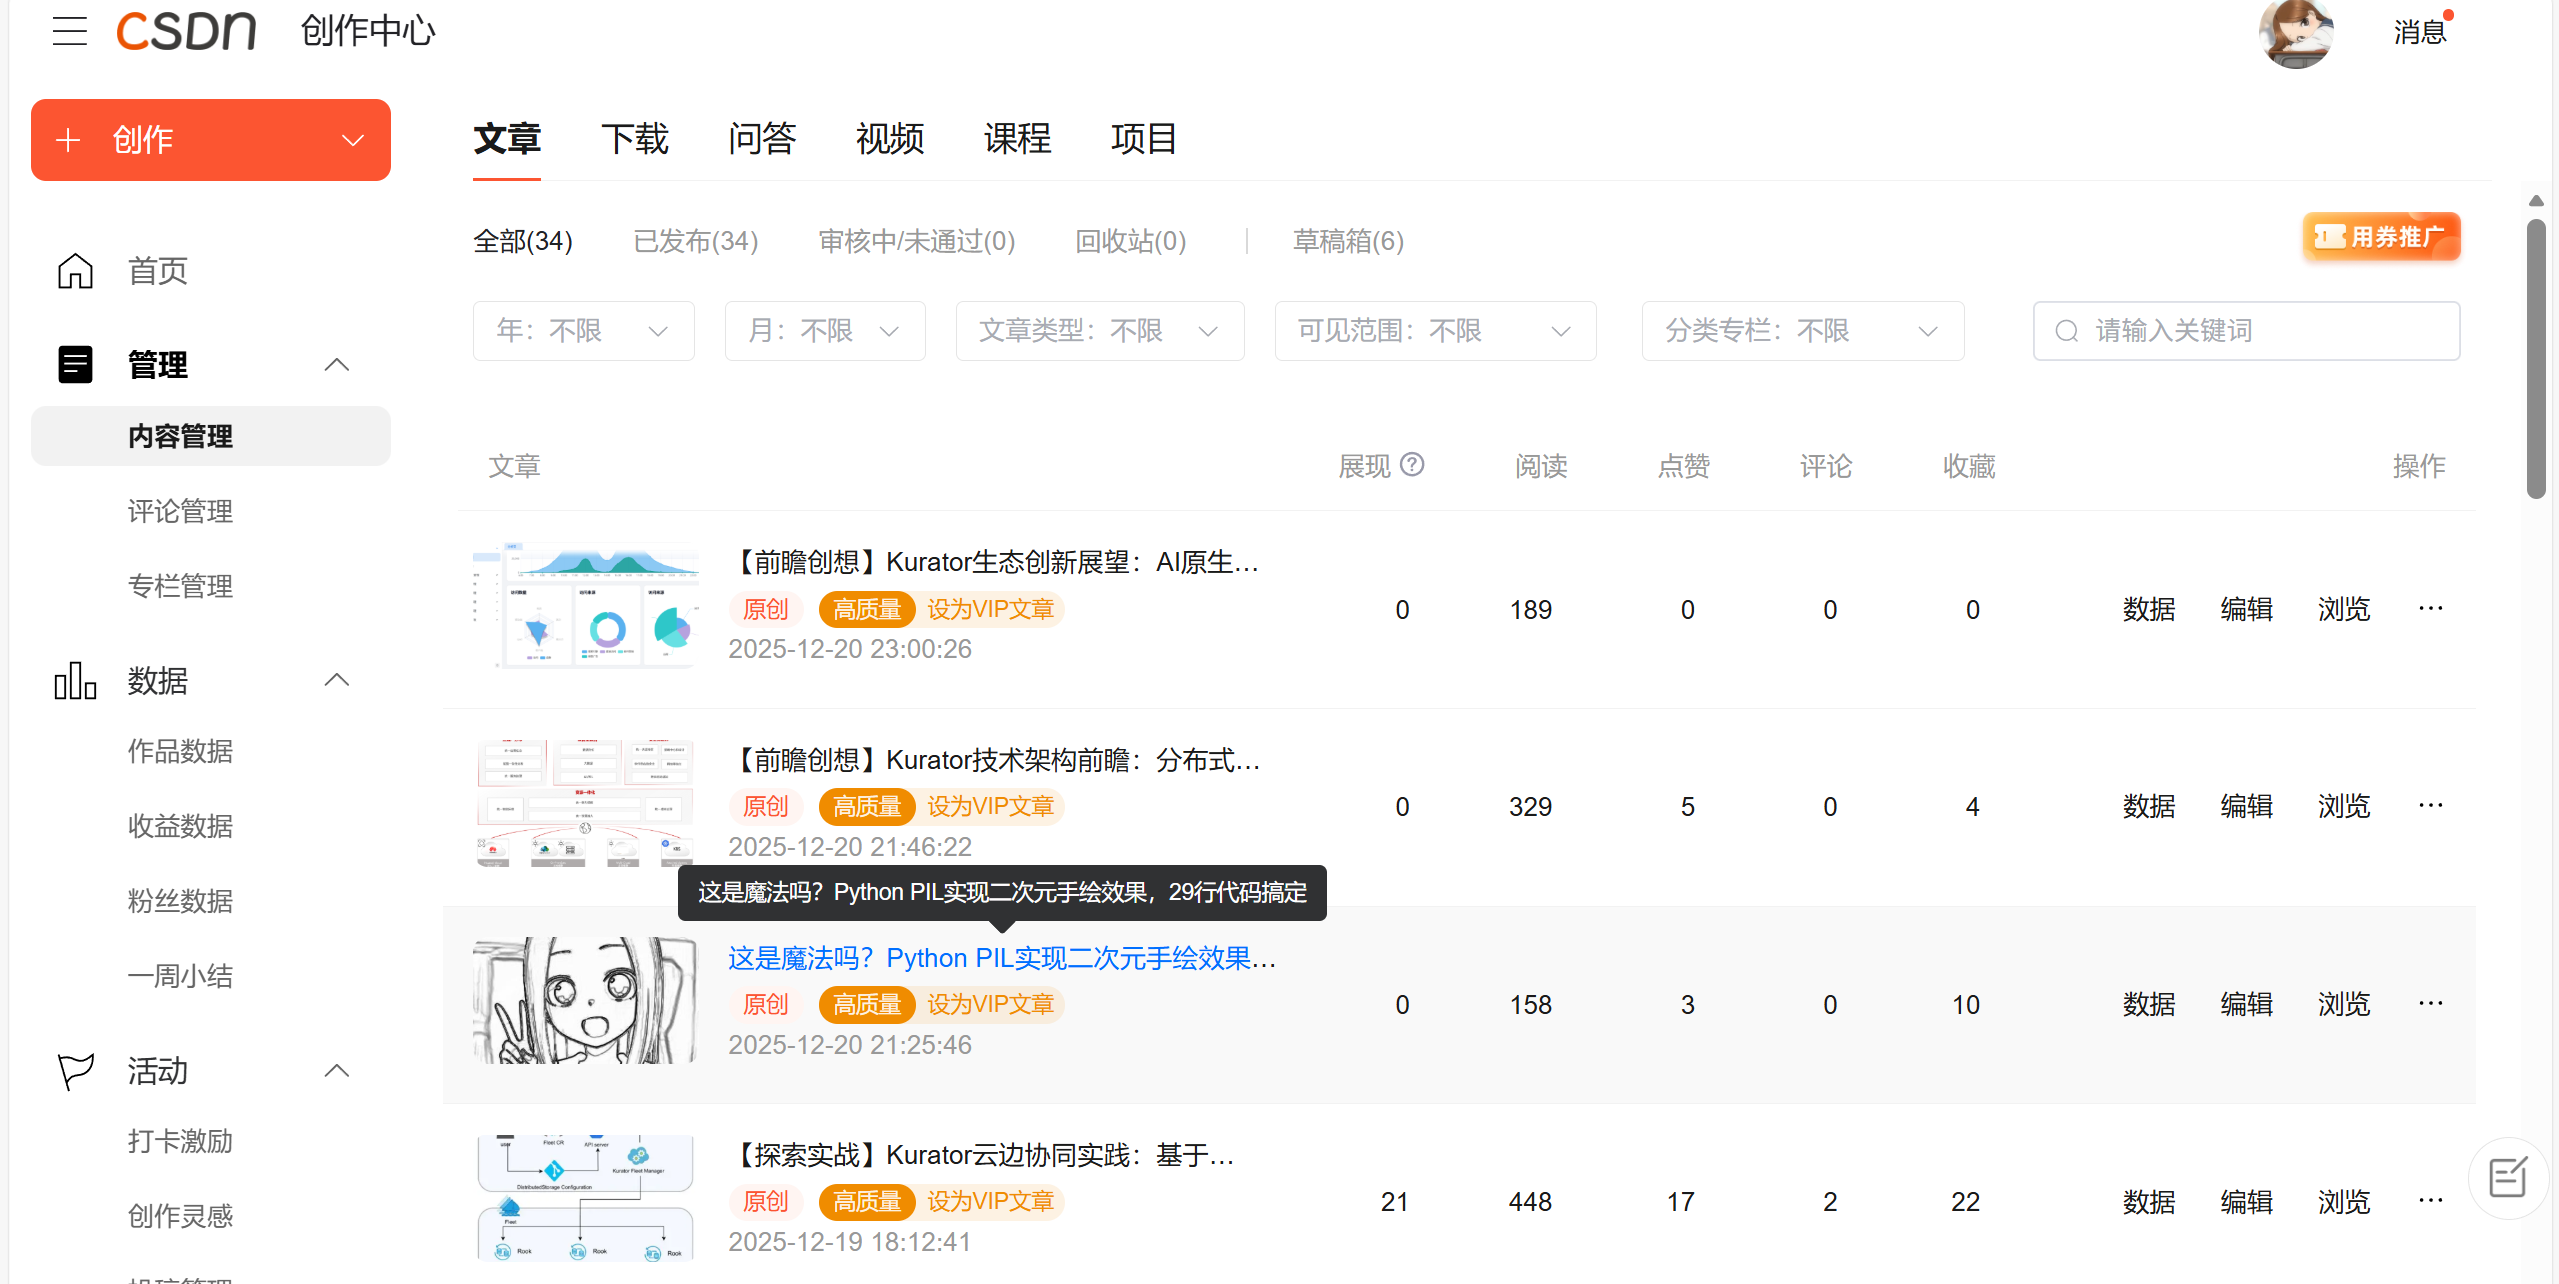Viewport: 2559px width, 1284px height.
Task: Click the CSDN logo
Action: pos(186,31)
